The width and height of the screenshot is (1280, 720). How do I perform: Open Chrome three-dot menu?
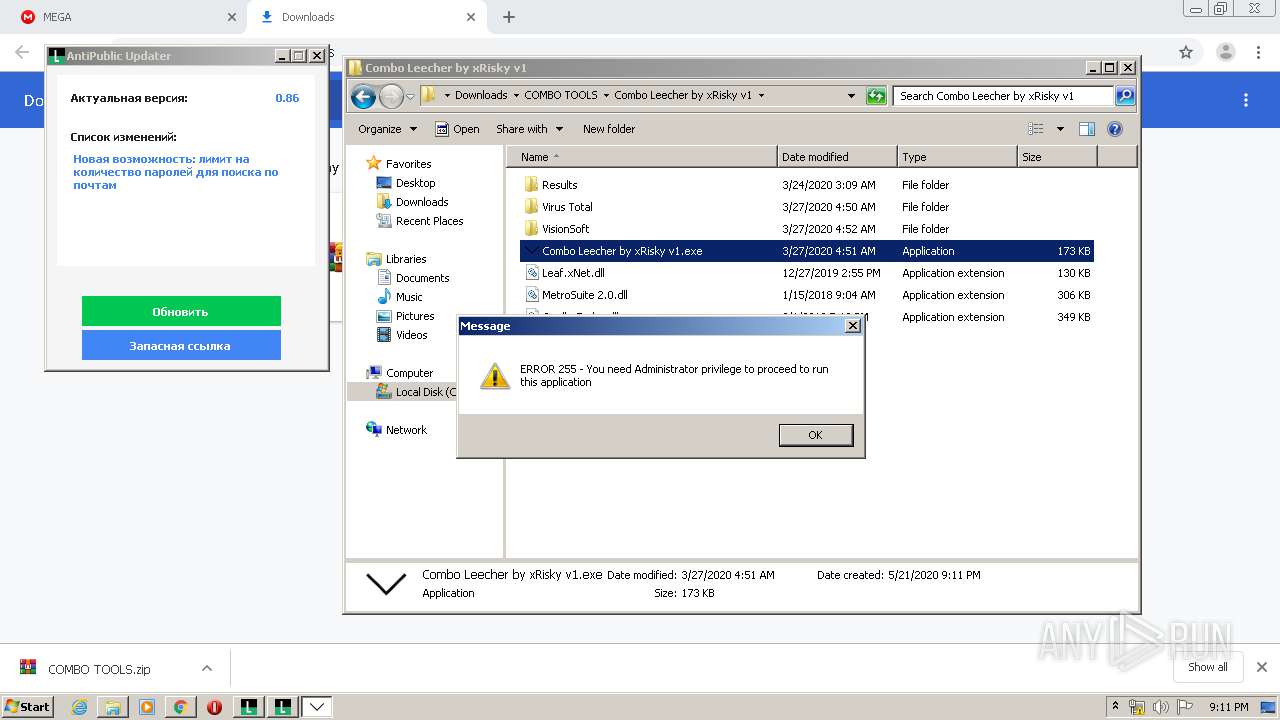pyautogui.click(x=1259, y=52)
